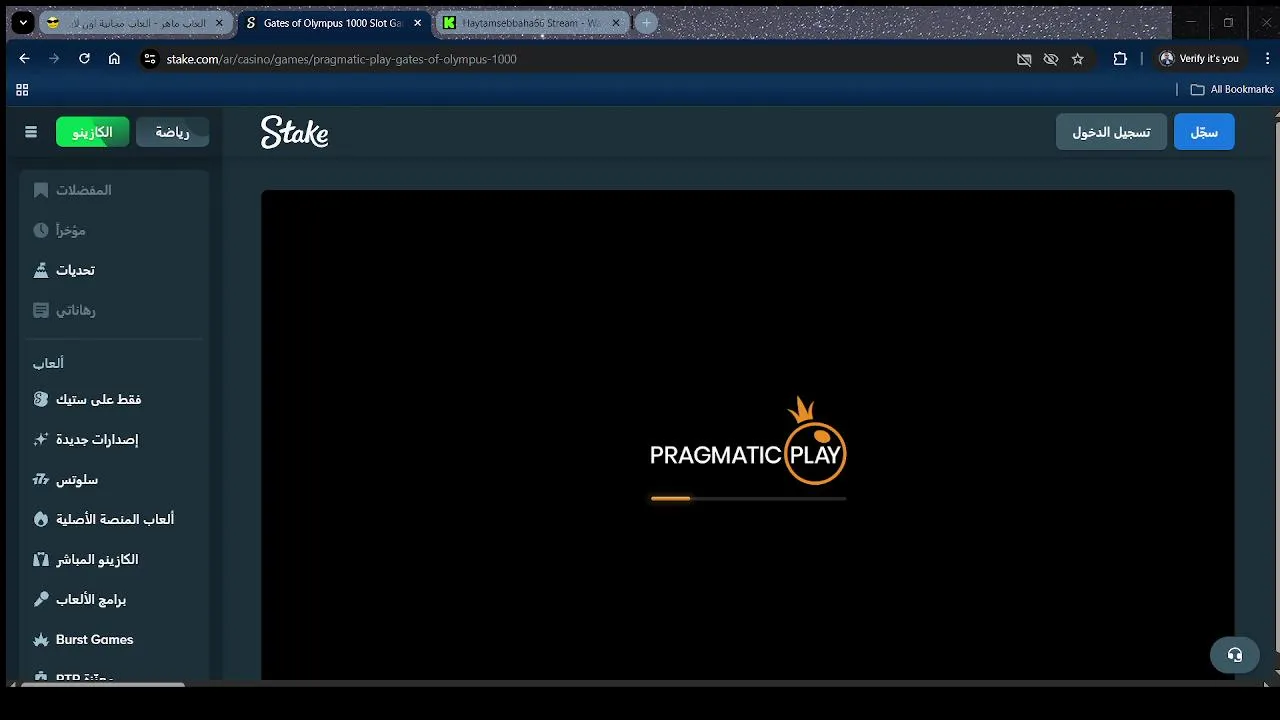Bookmark this page with the star icon
The height and width of the screenshot is (720, 1280).
tap(1077, 59)
